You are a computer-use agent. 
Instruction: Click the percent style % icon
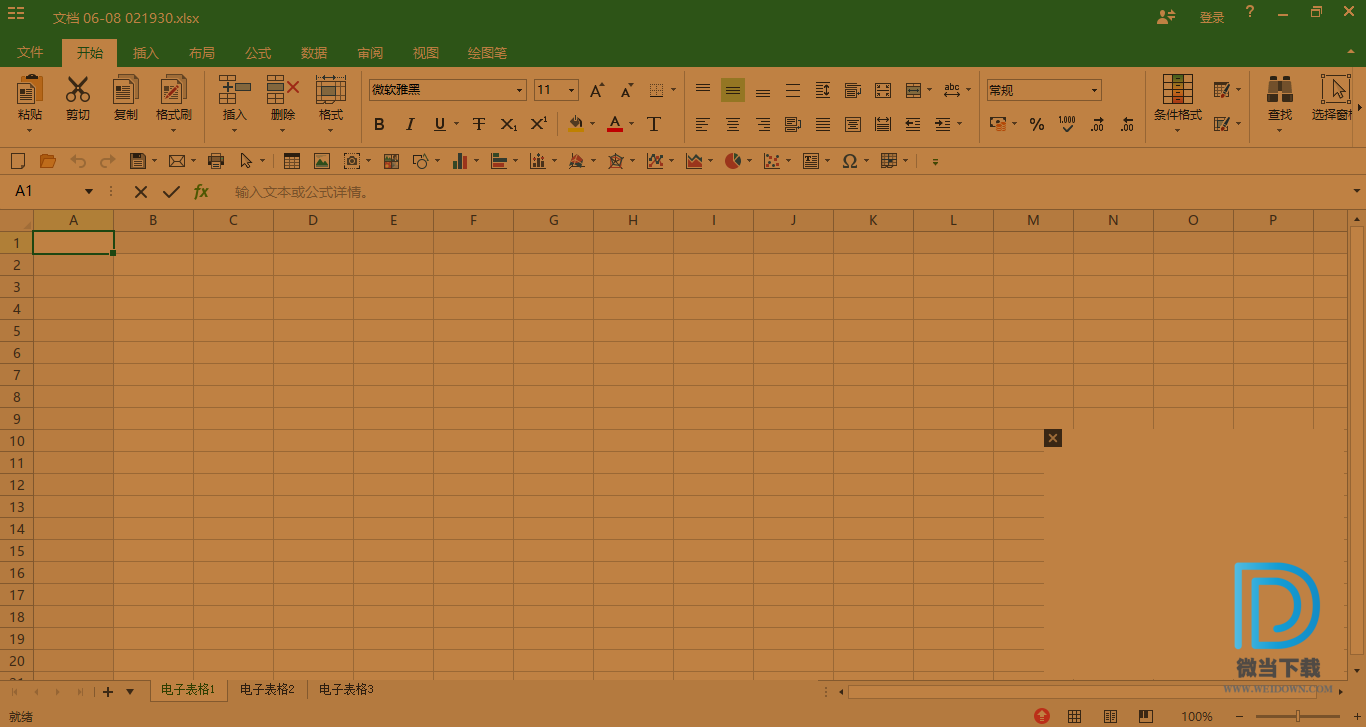(x=1037, y=124)
